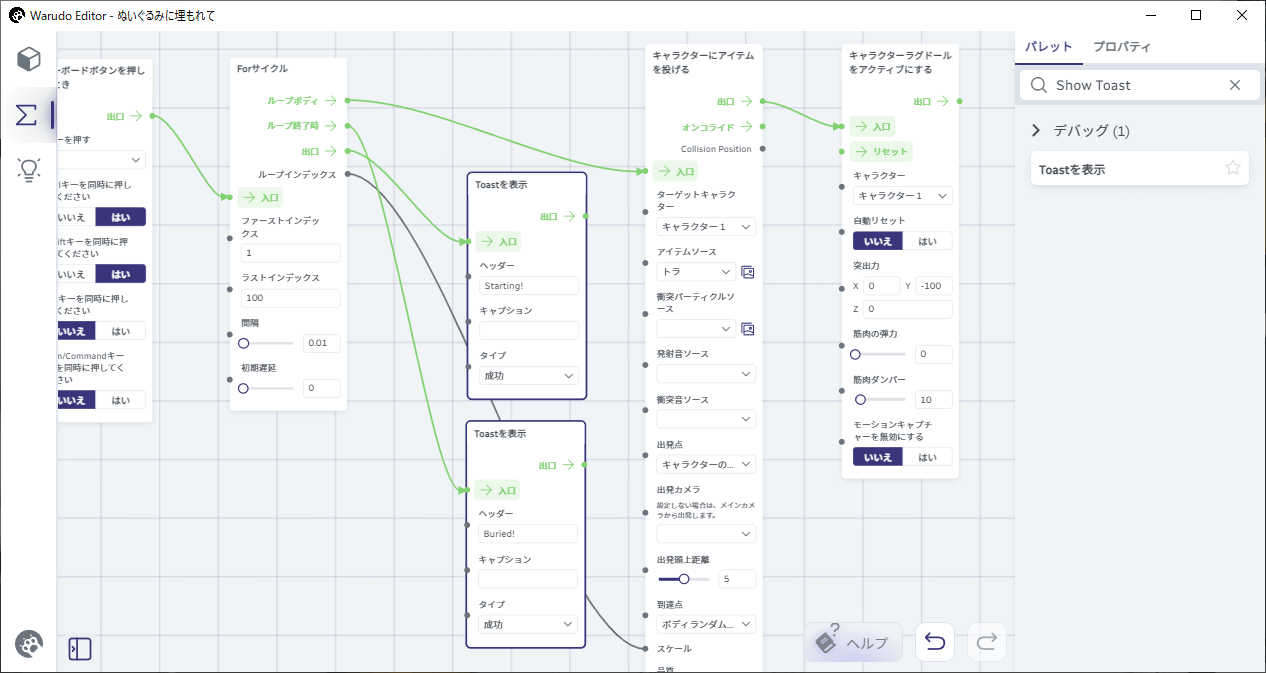
Task: Click 出口 arrow on Starting! toast node
Action: (x=569, y=215)
